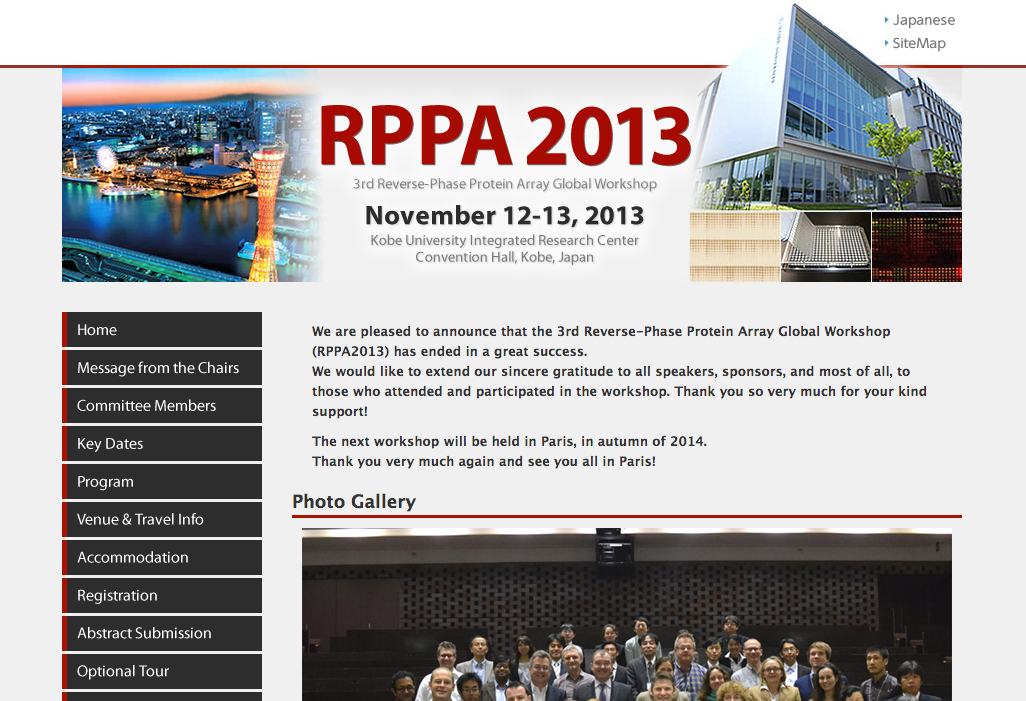1026x701 pixels.
Task: Open the SiteMap link
Action: pos(919,43)
